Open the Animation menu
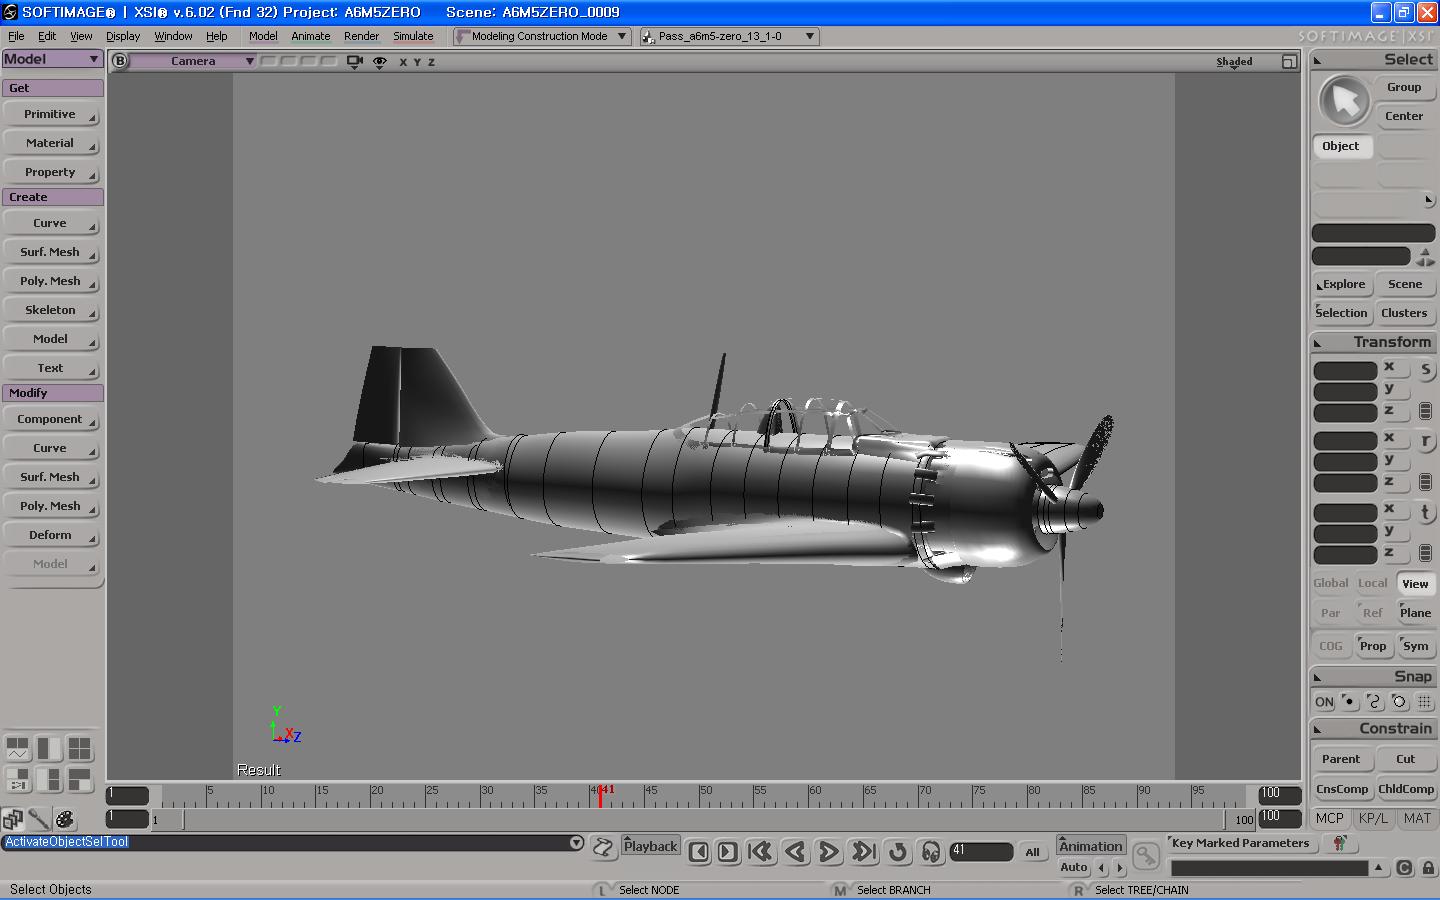 click(x=1091, y=846)
